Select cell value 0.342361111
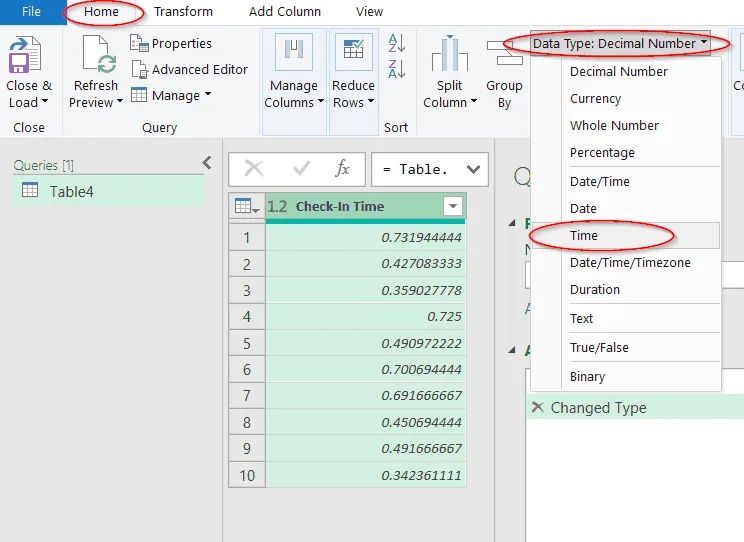 (365, 475)
